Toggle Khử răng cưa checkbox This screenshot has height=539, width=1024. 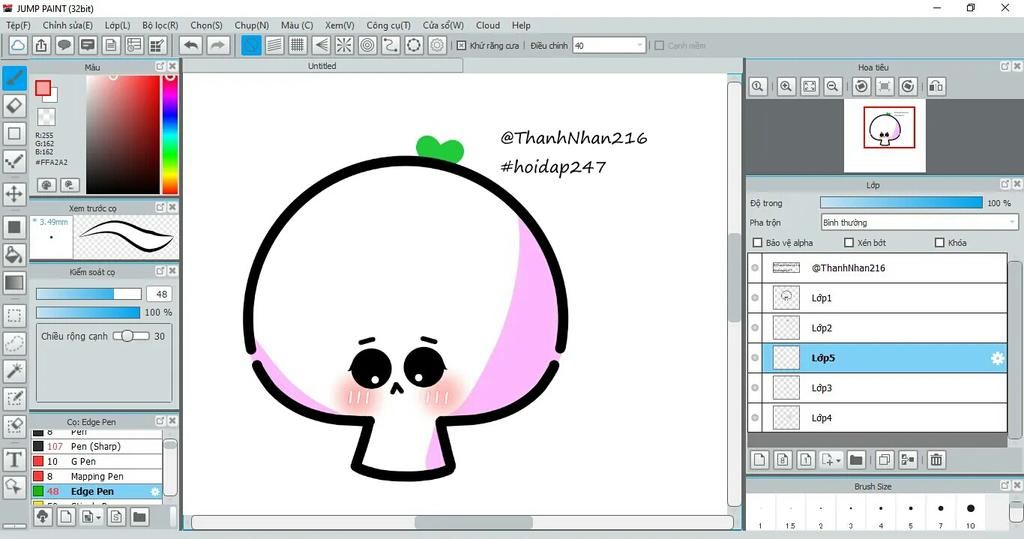[x=462, y=46]
